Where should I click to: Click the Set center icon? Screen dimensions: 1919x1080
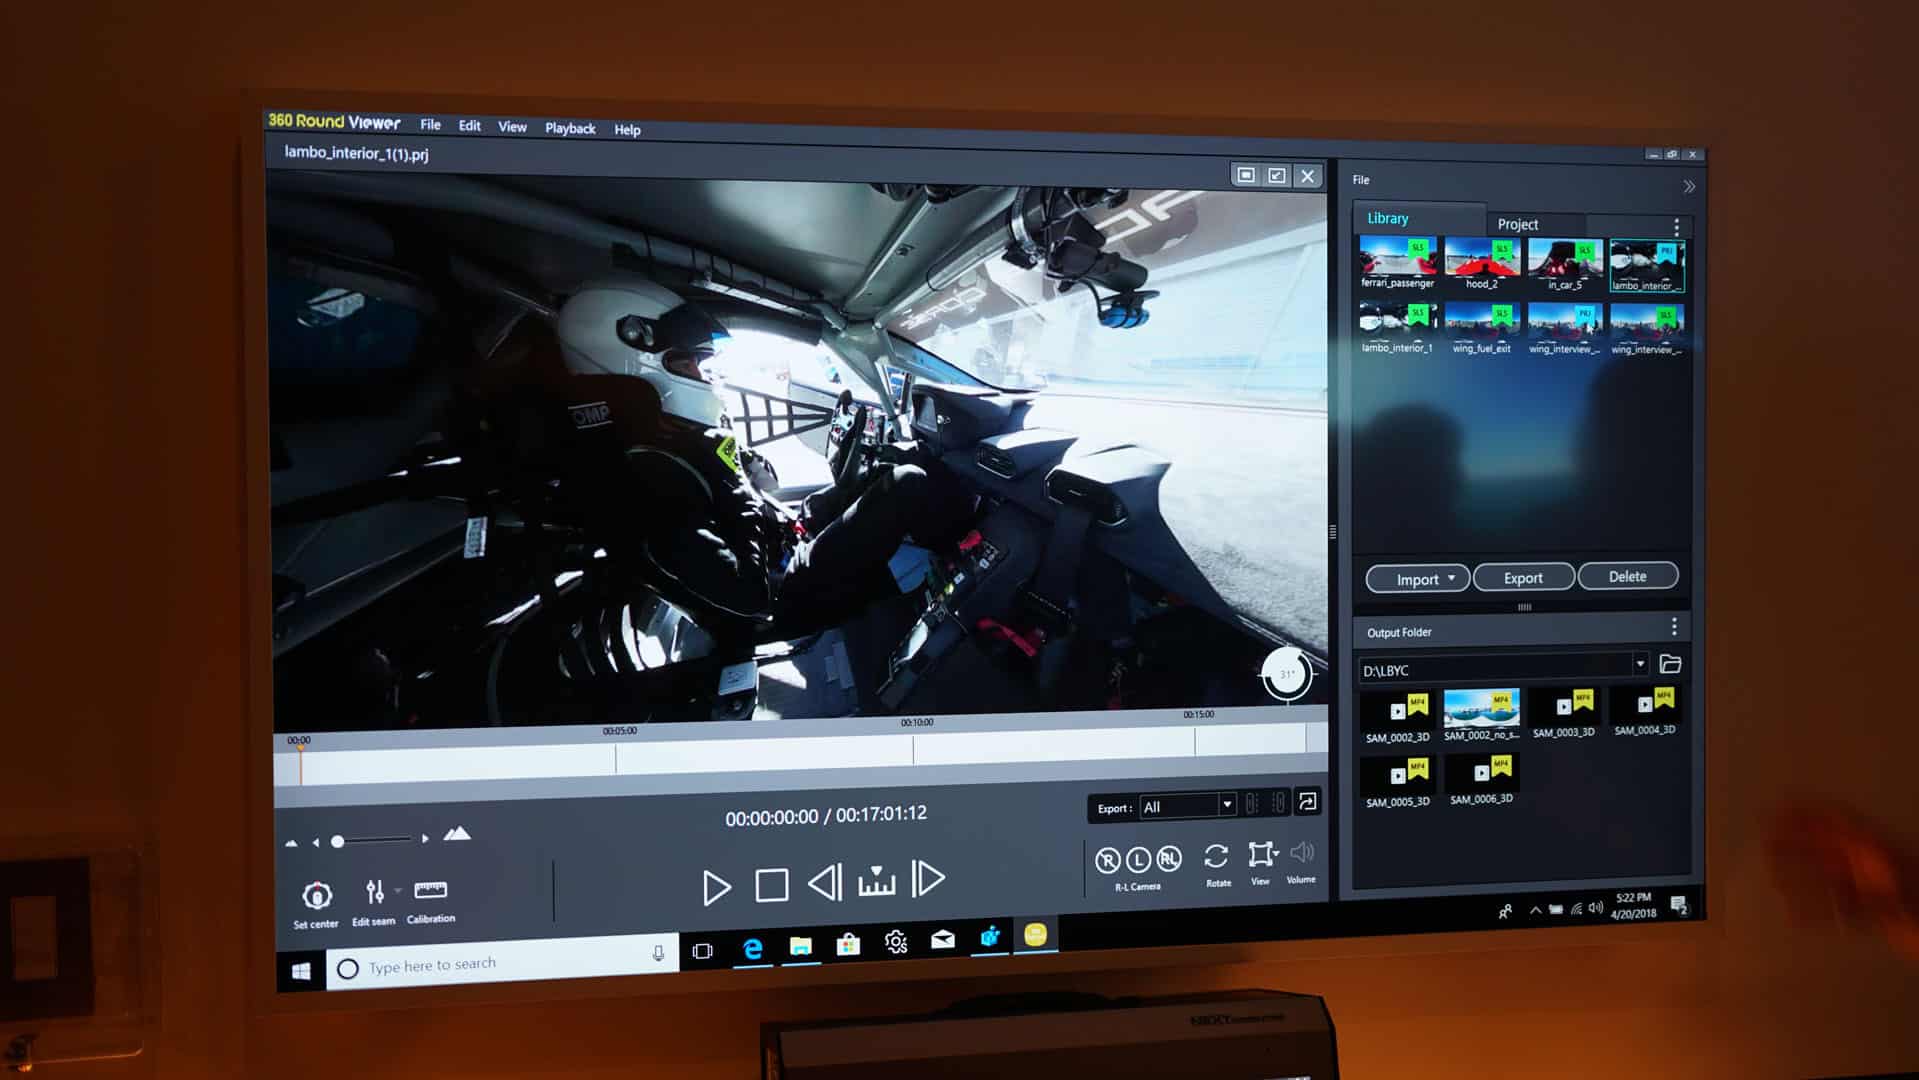(316, 894)
